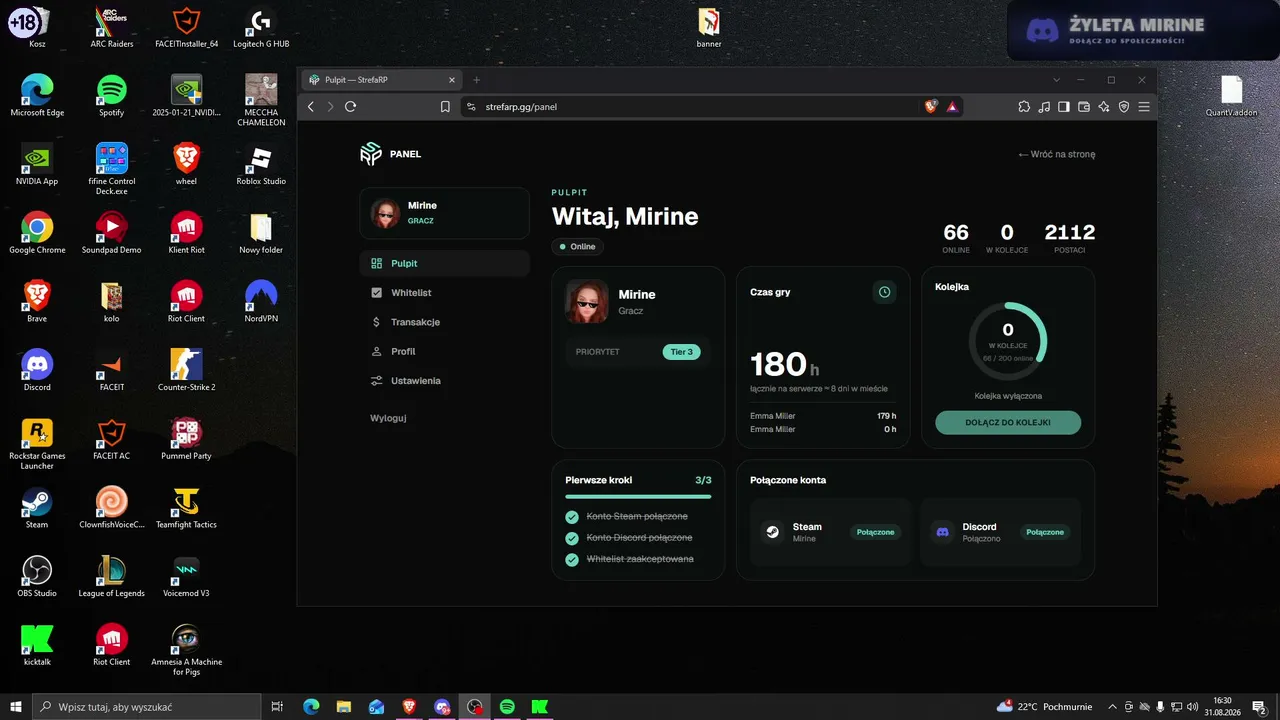Reload the strefarp.gg page

click(x=350, y=106)
